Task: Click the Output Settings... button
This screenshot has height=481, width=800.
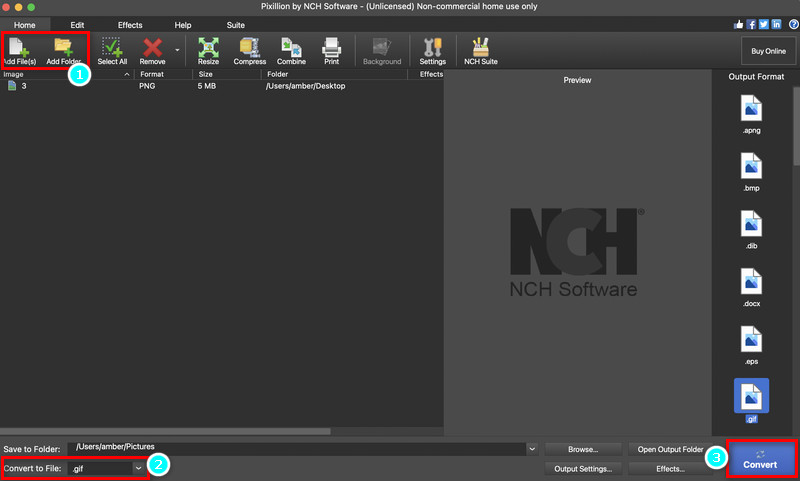Action: [583, 469]
